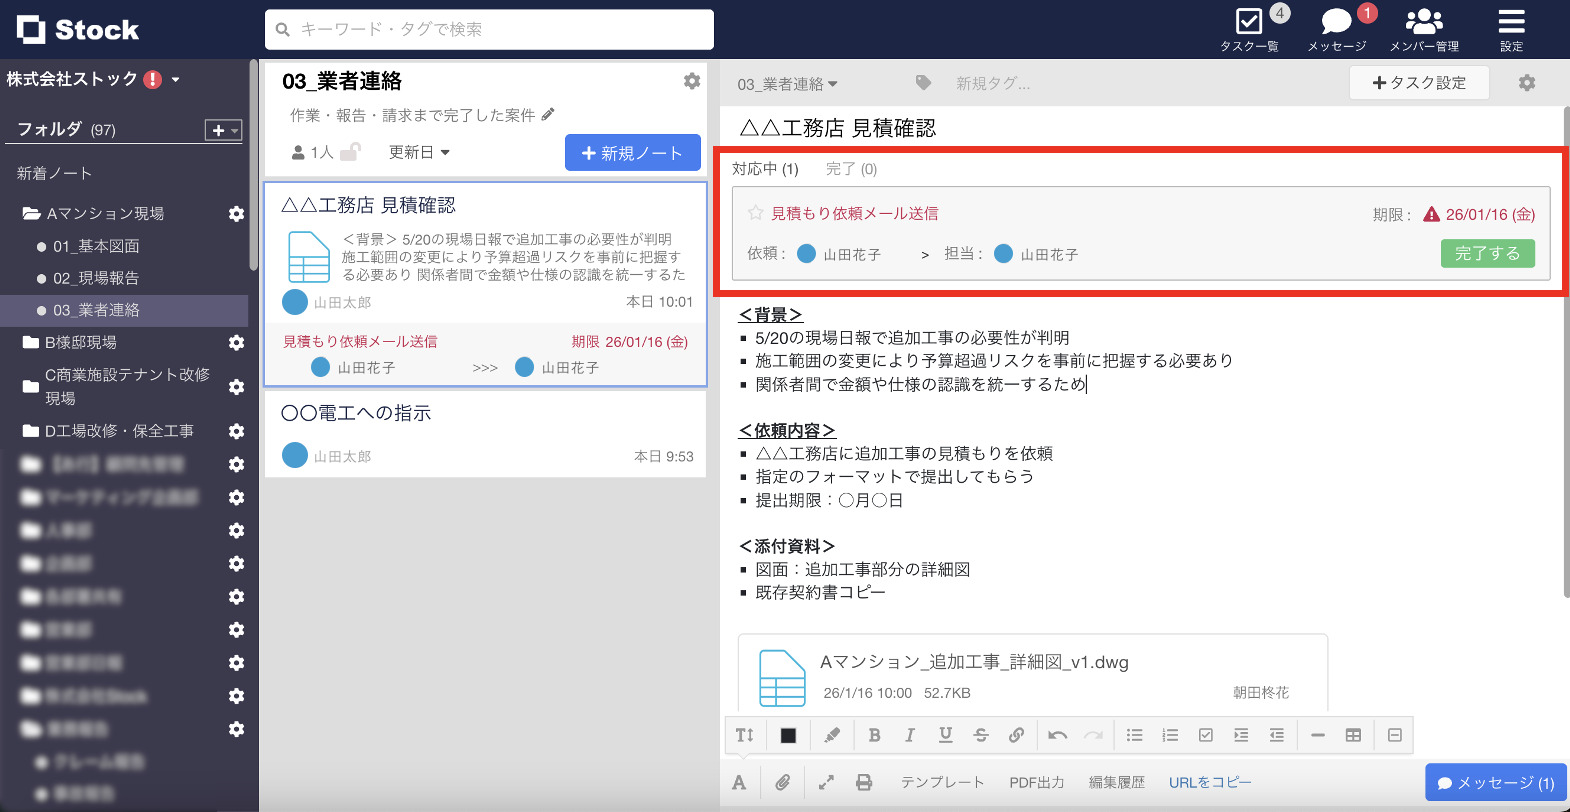1570x812 pixels.
Task: Open Messages in the top bar
Action: pos(1336,21)
